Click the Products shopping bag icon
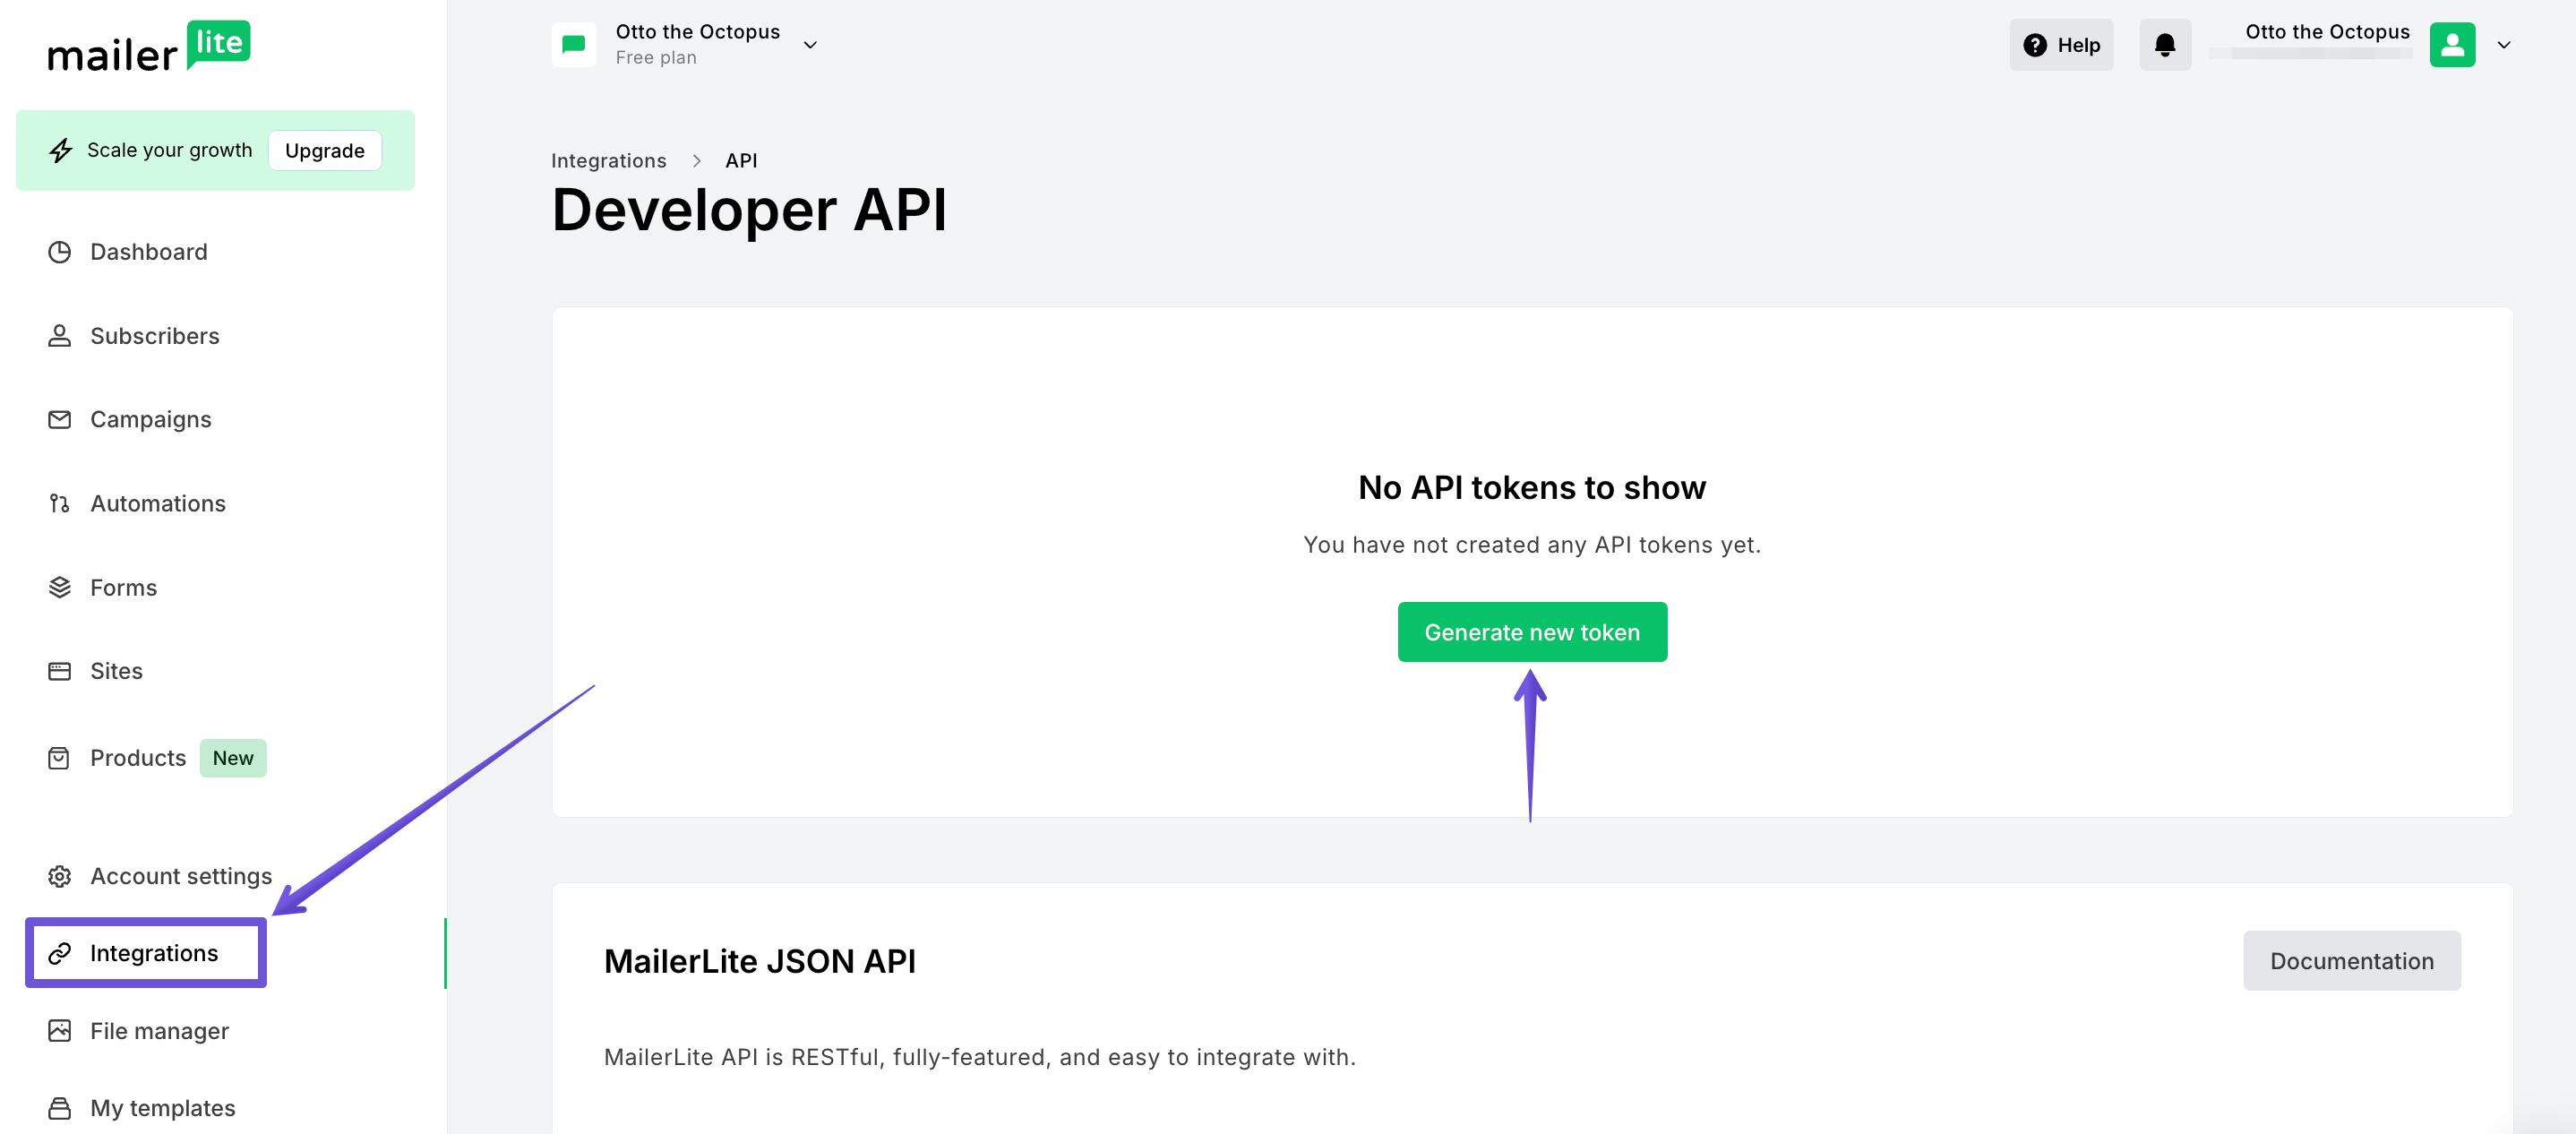This screenshot has width=2576, height=1134. 60,758
